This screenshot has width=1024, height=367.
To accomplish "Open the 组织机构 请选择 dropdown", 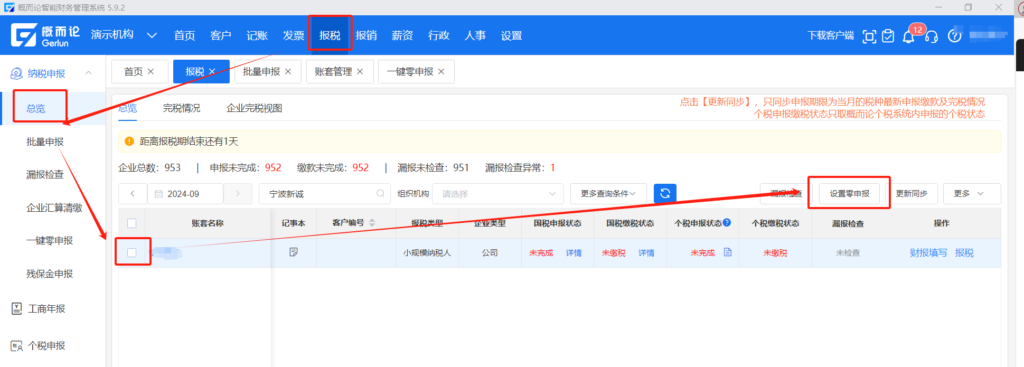I will (x=498, y=194).
